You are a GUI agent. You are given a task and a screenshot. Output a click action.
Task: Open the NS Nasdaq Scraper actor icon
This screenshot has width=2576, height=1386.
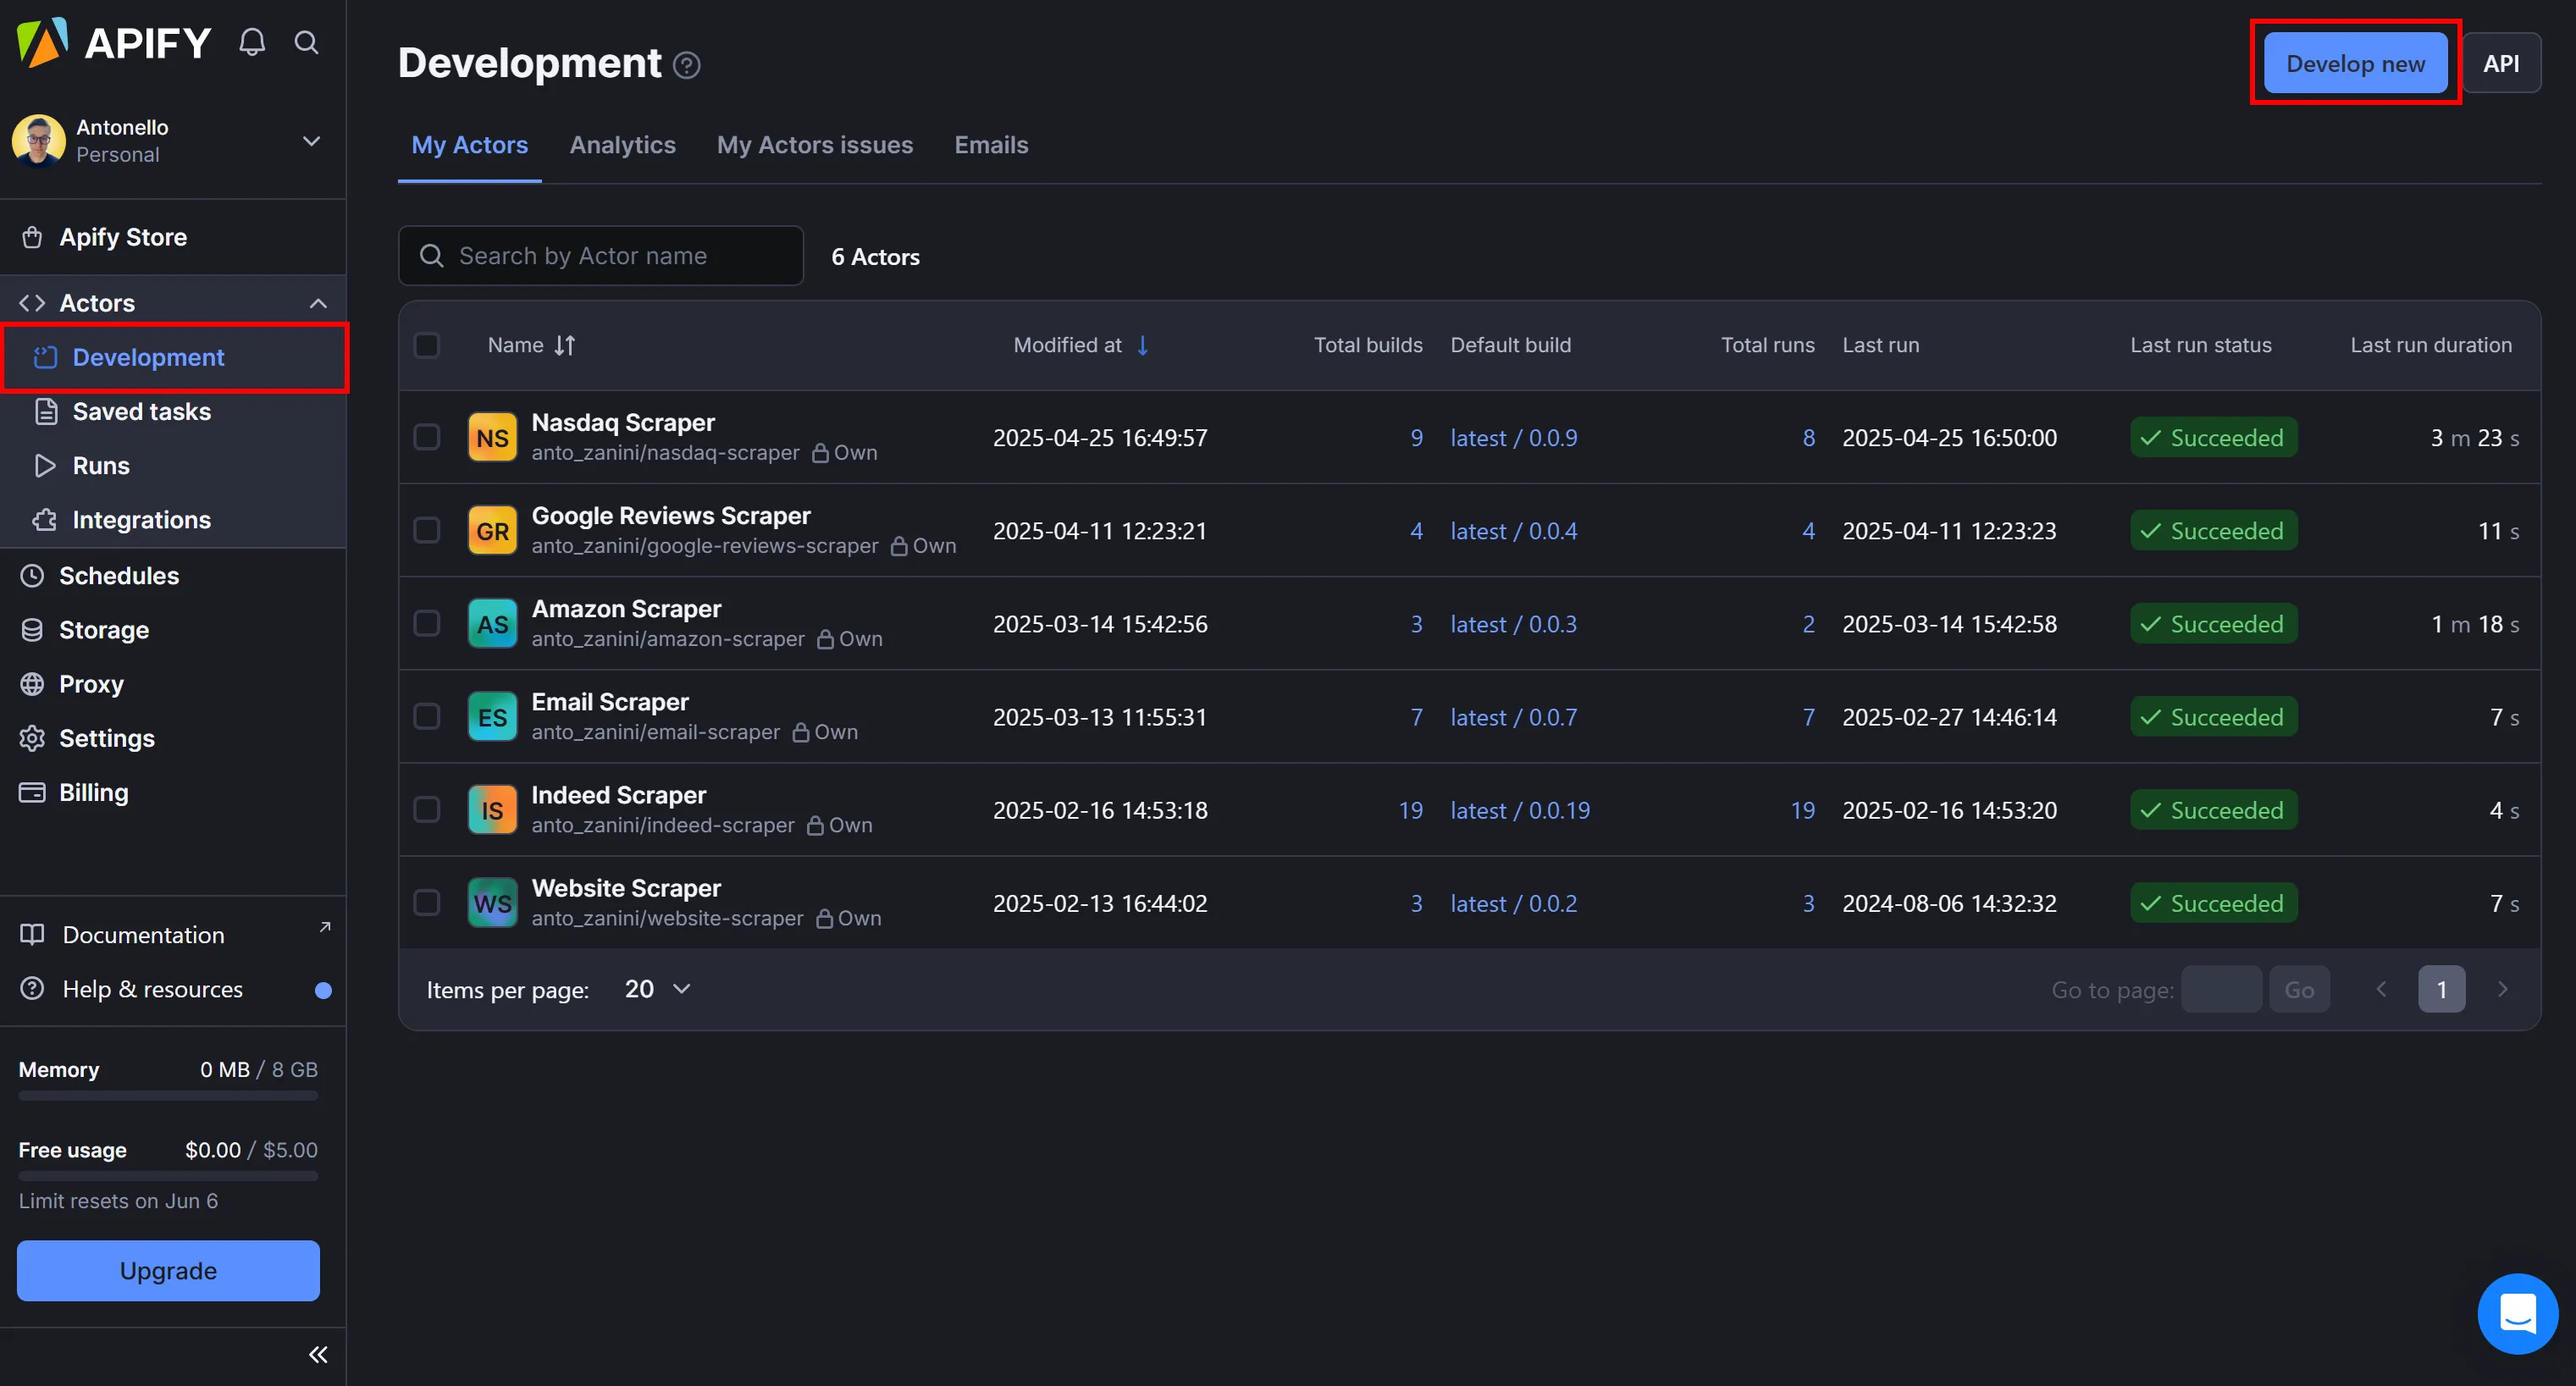coord(492,437)
